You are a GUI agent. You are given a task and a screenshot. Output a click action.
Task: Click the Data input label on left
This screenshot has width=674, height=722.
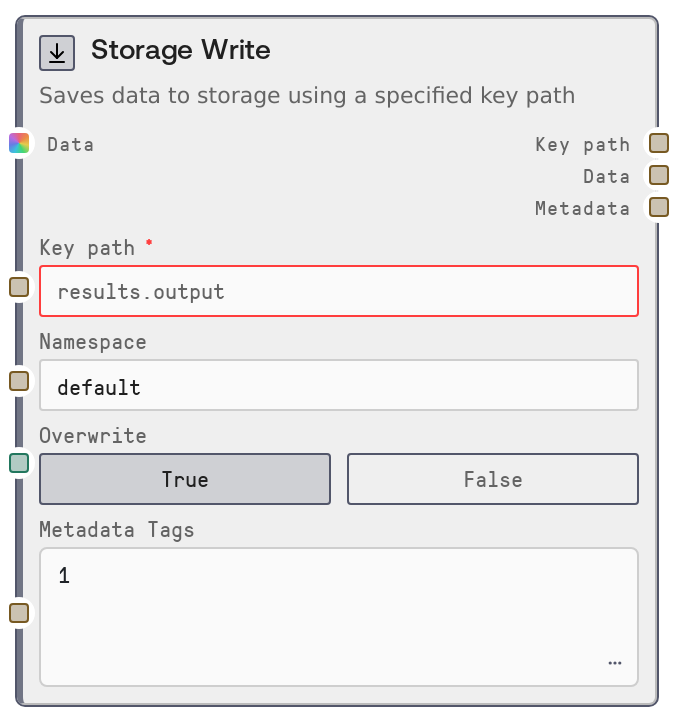coord(71,144)
